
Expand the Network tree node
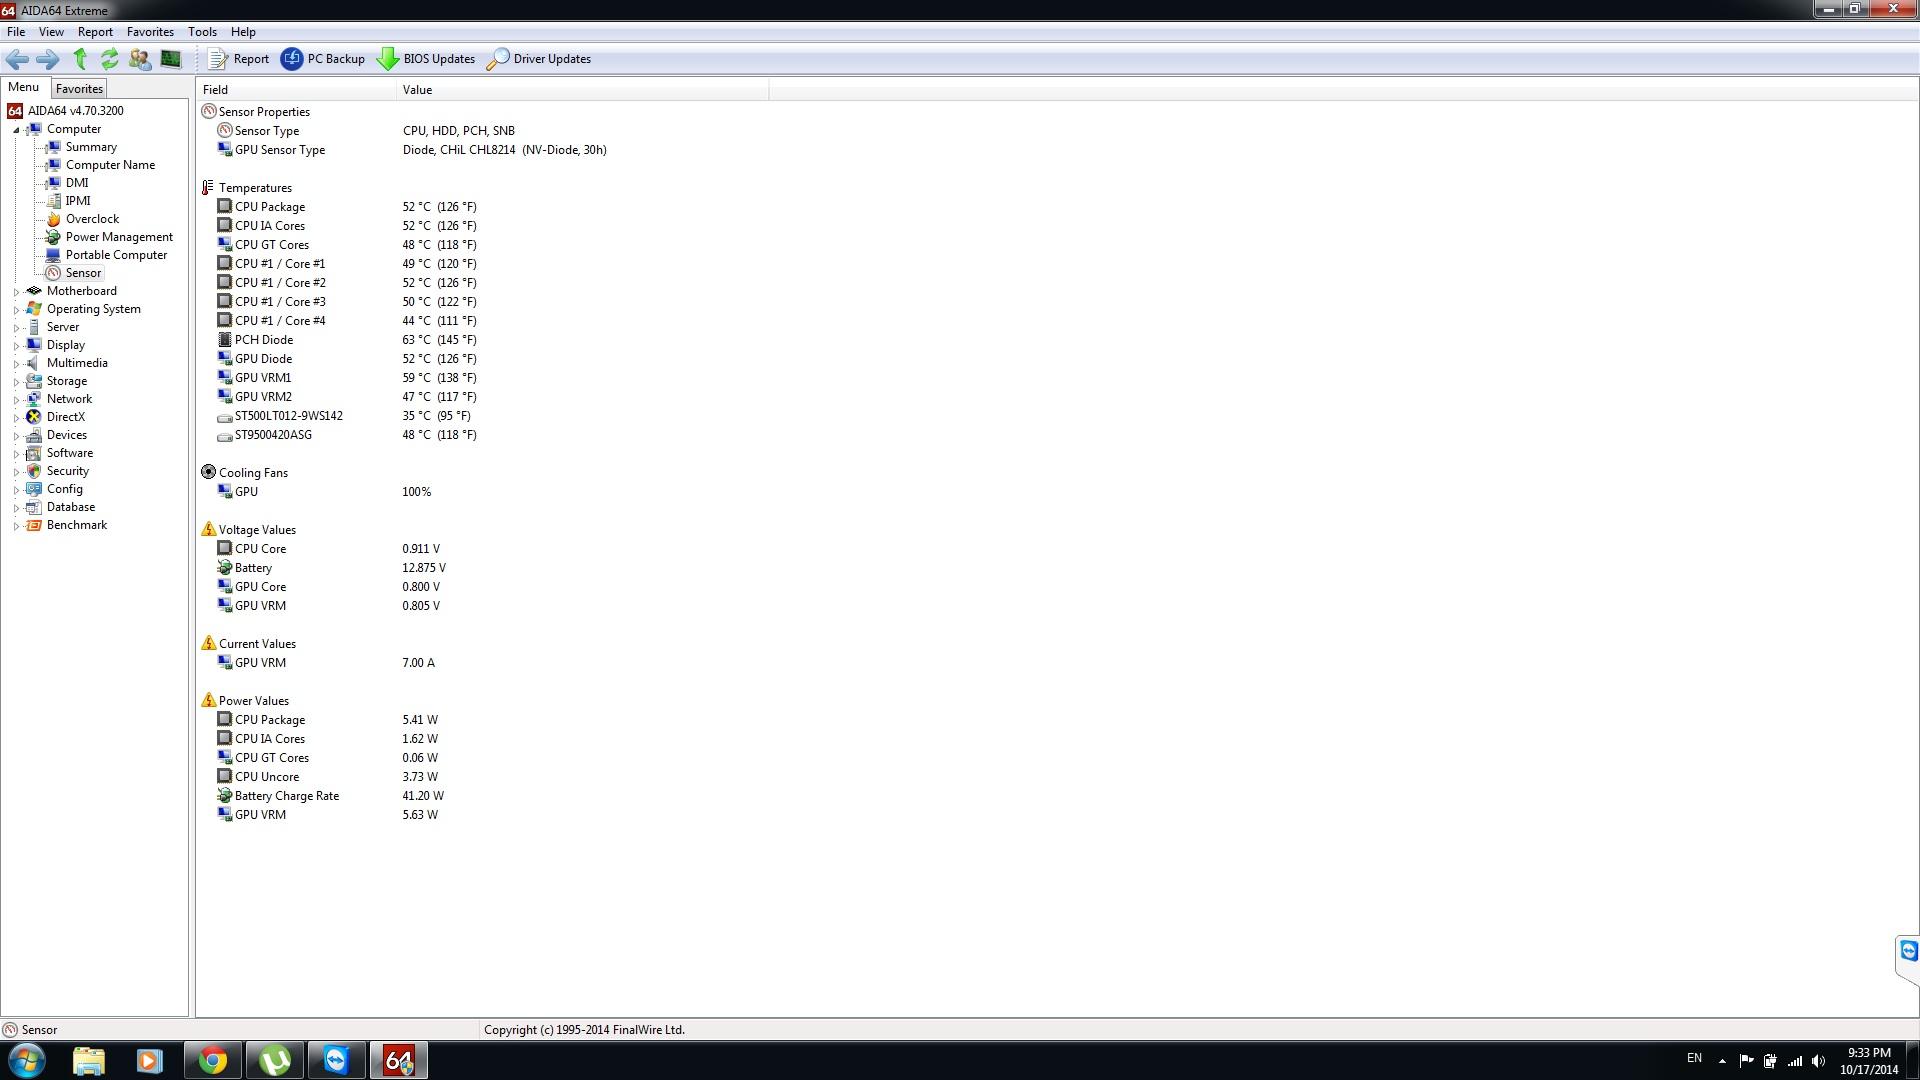[x=16, y=400]
